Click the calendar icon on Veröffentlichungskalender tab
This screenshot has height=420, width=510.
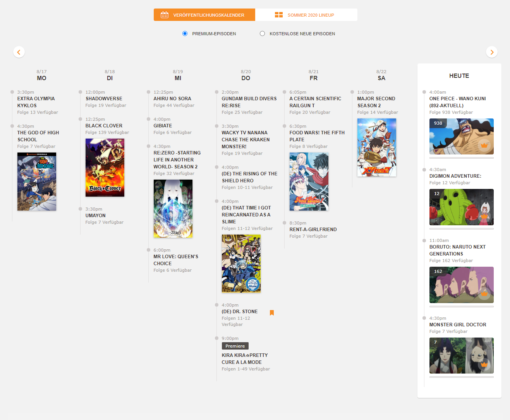164,15
